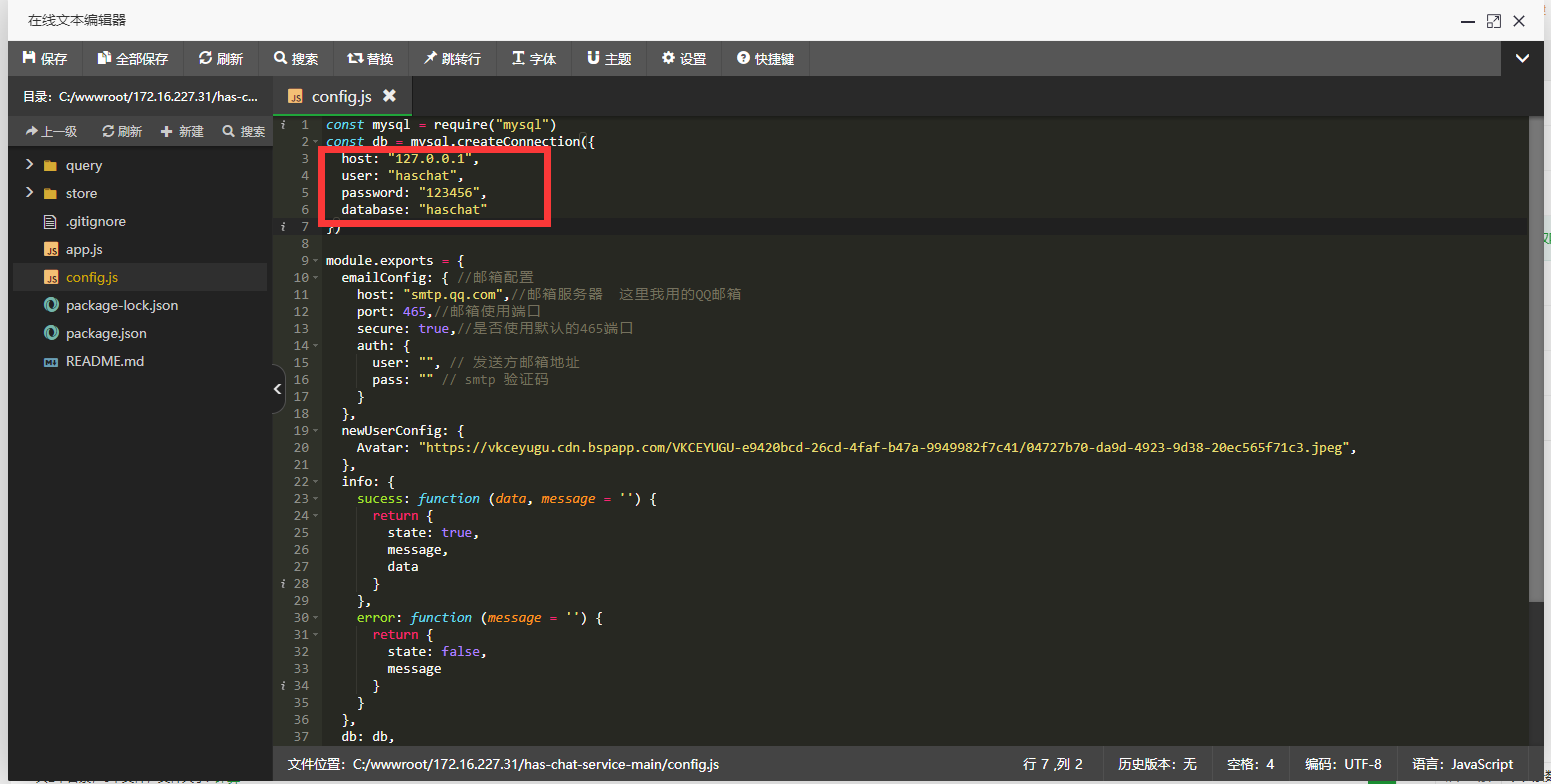Collapse the file sidebar with the arrow handle

coord(278,390)
